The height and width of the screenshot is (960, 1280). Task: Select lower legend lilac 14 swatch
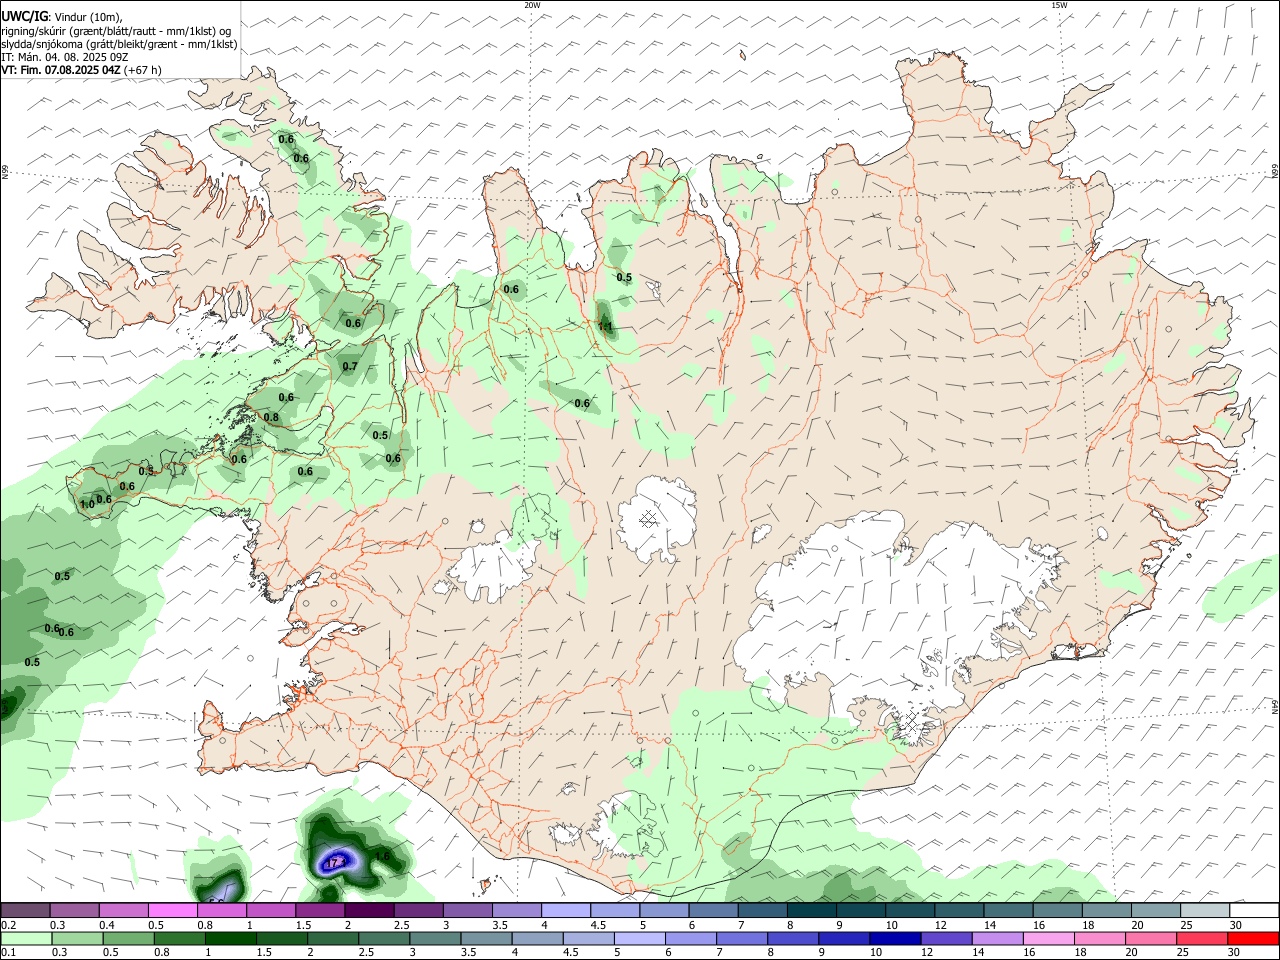click(x=997, y=938)
